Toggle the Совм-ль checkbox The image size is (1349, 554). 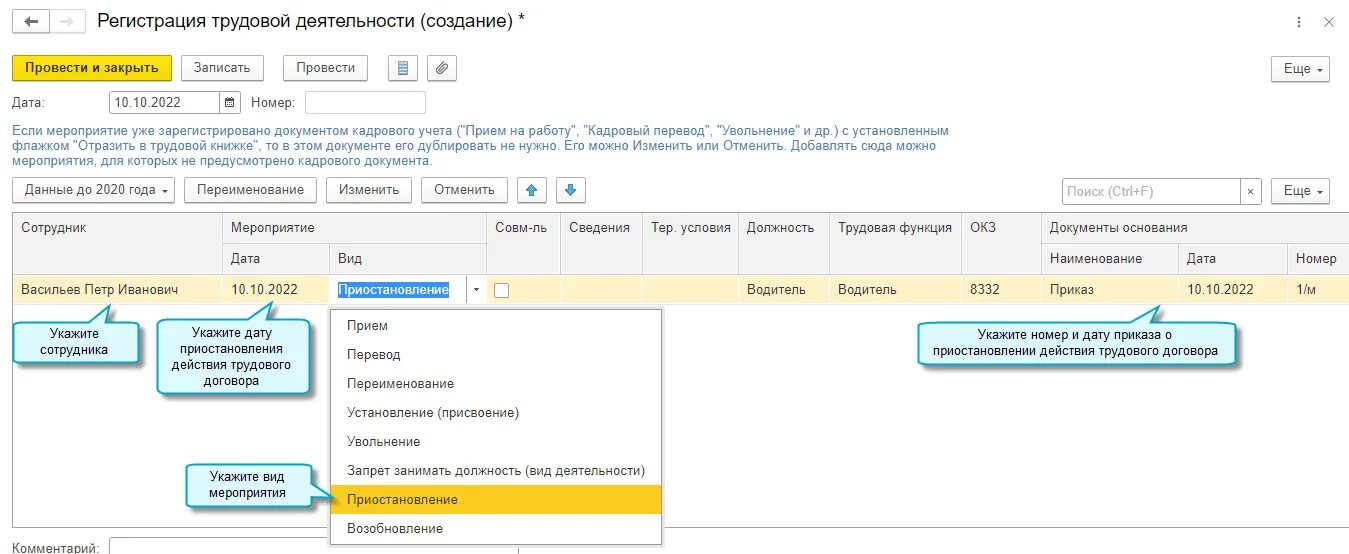coord(502,290)
